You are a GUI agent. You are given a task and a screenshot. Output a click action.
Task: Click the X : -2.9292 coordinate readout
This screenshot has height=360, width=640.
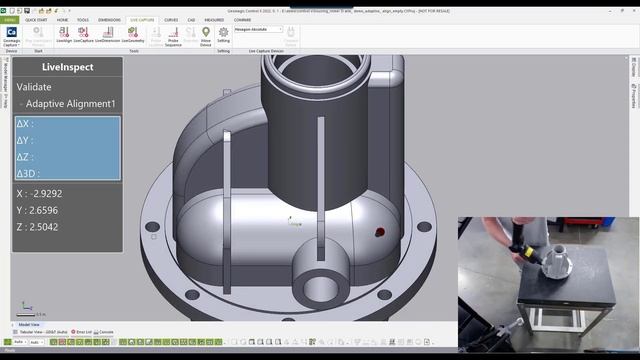click(39, 193)
